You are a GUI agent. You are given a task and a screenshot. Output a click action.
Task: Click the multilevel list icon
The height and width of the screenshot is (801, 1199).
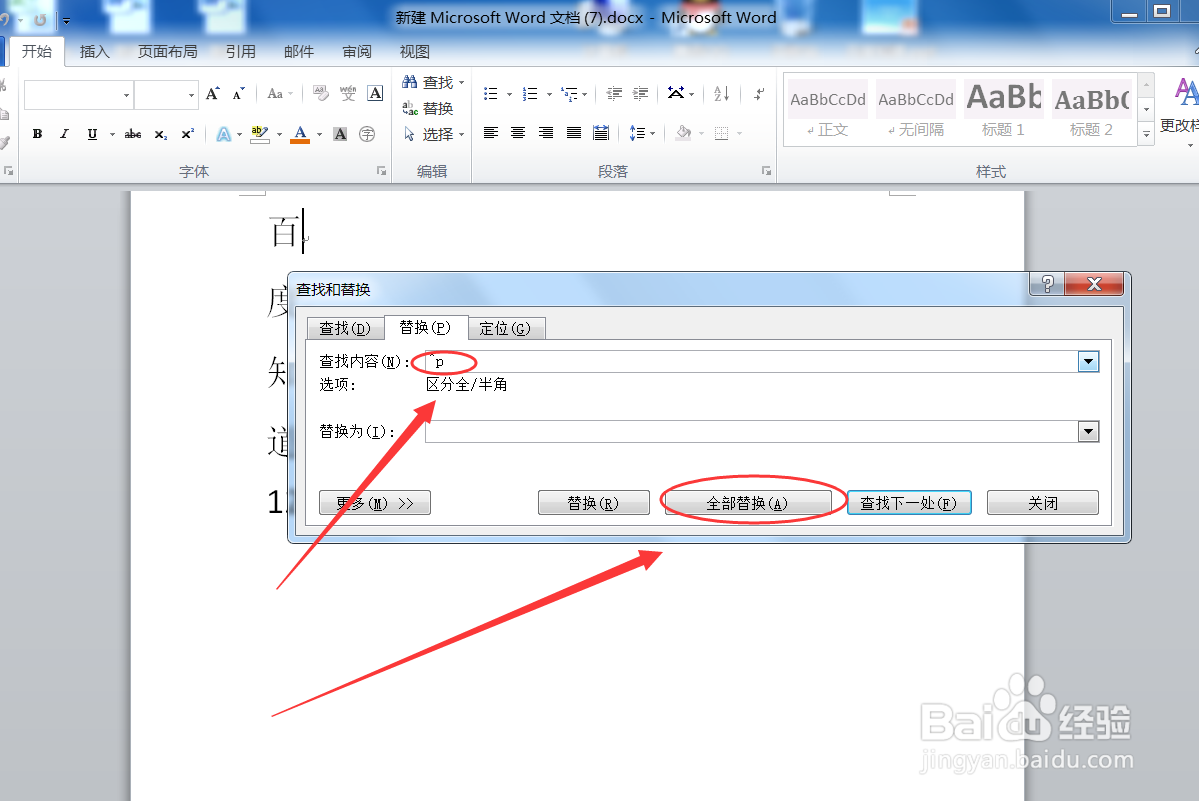point(570,93)
